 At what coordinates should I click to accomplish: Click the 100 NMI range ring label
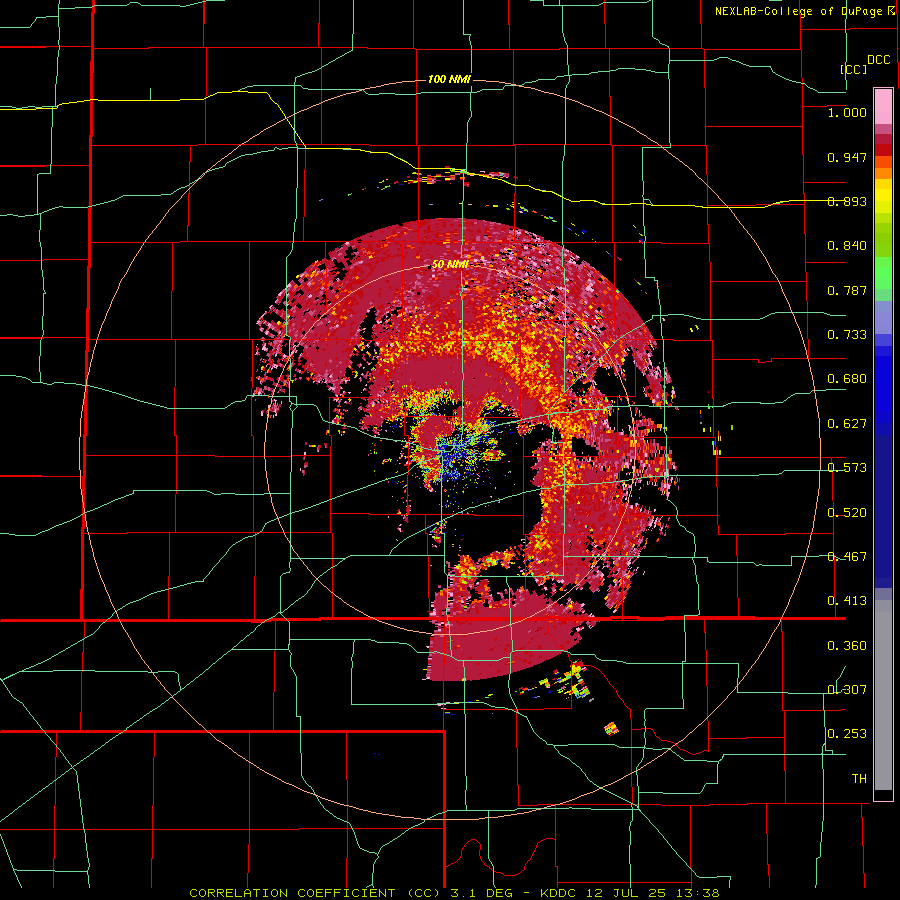click(x=449, y=79)
